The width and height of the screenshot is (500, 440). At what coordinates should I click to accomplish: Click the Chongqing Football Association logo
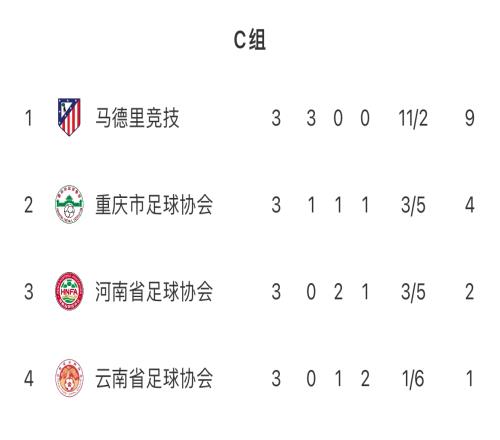(x=69, y=204)
